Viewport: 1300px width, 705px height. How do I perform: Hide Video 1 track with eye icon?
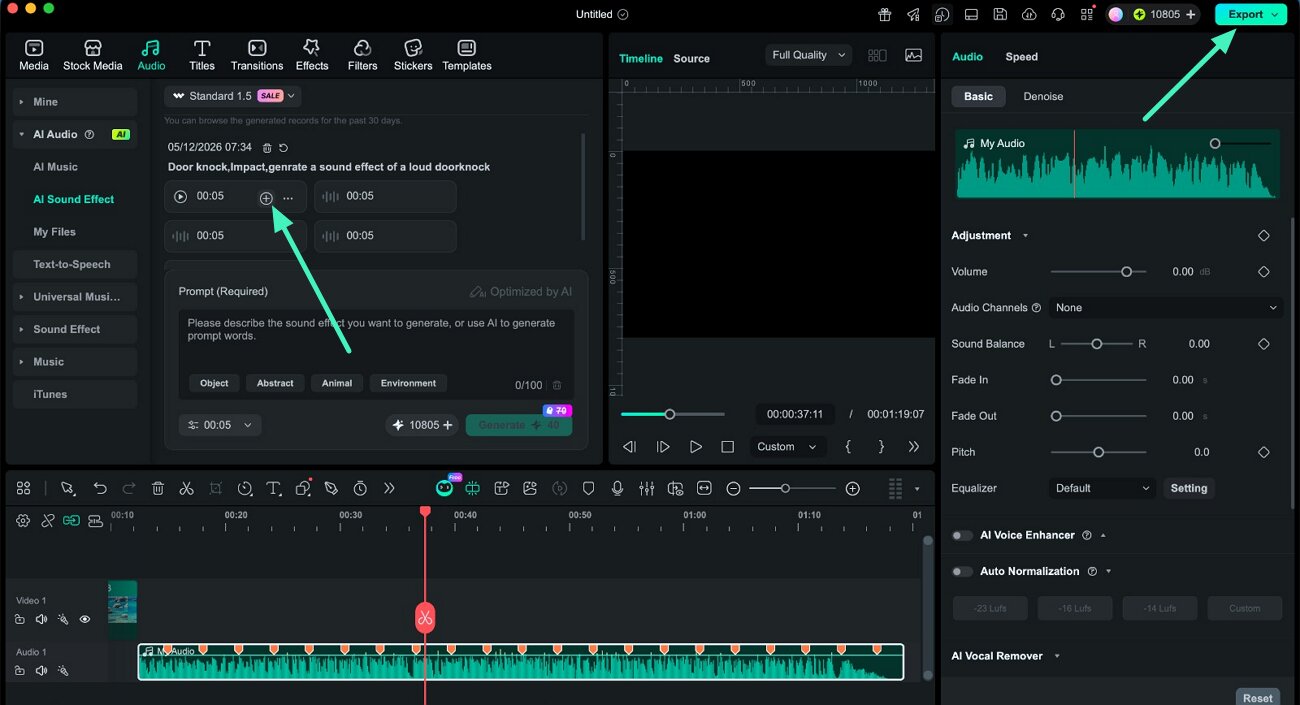(85, 619)
